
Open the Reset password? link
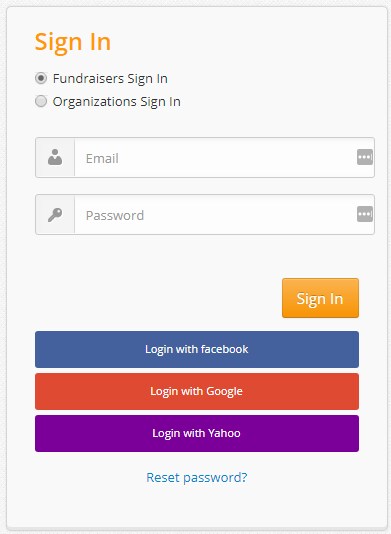[197, 477]
